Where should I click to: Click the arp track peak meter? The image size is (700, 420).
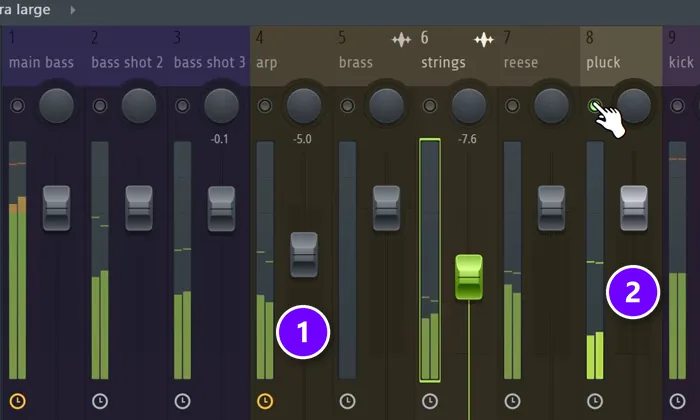[x=265, y=261]
